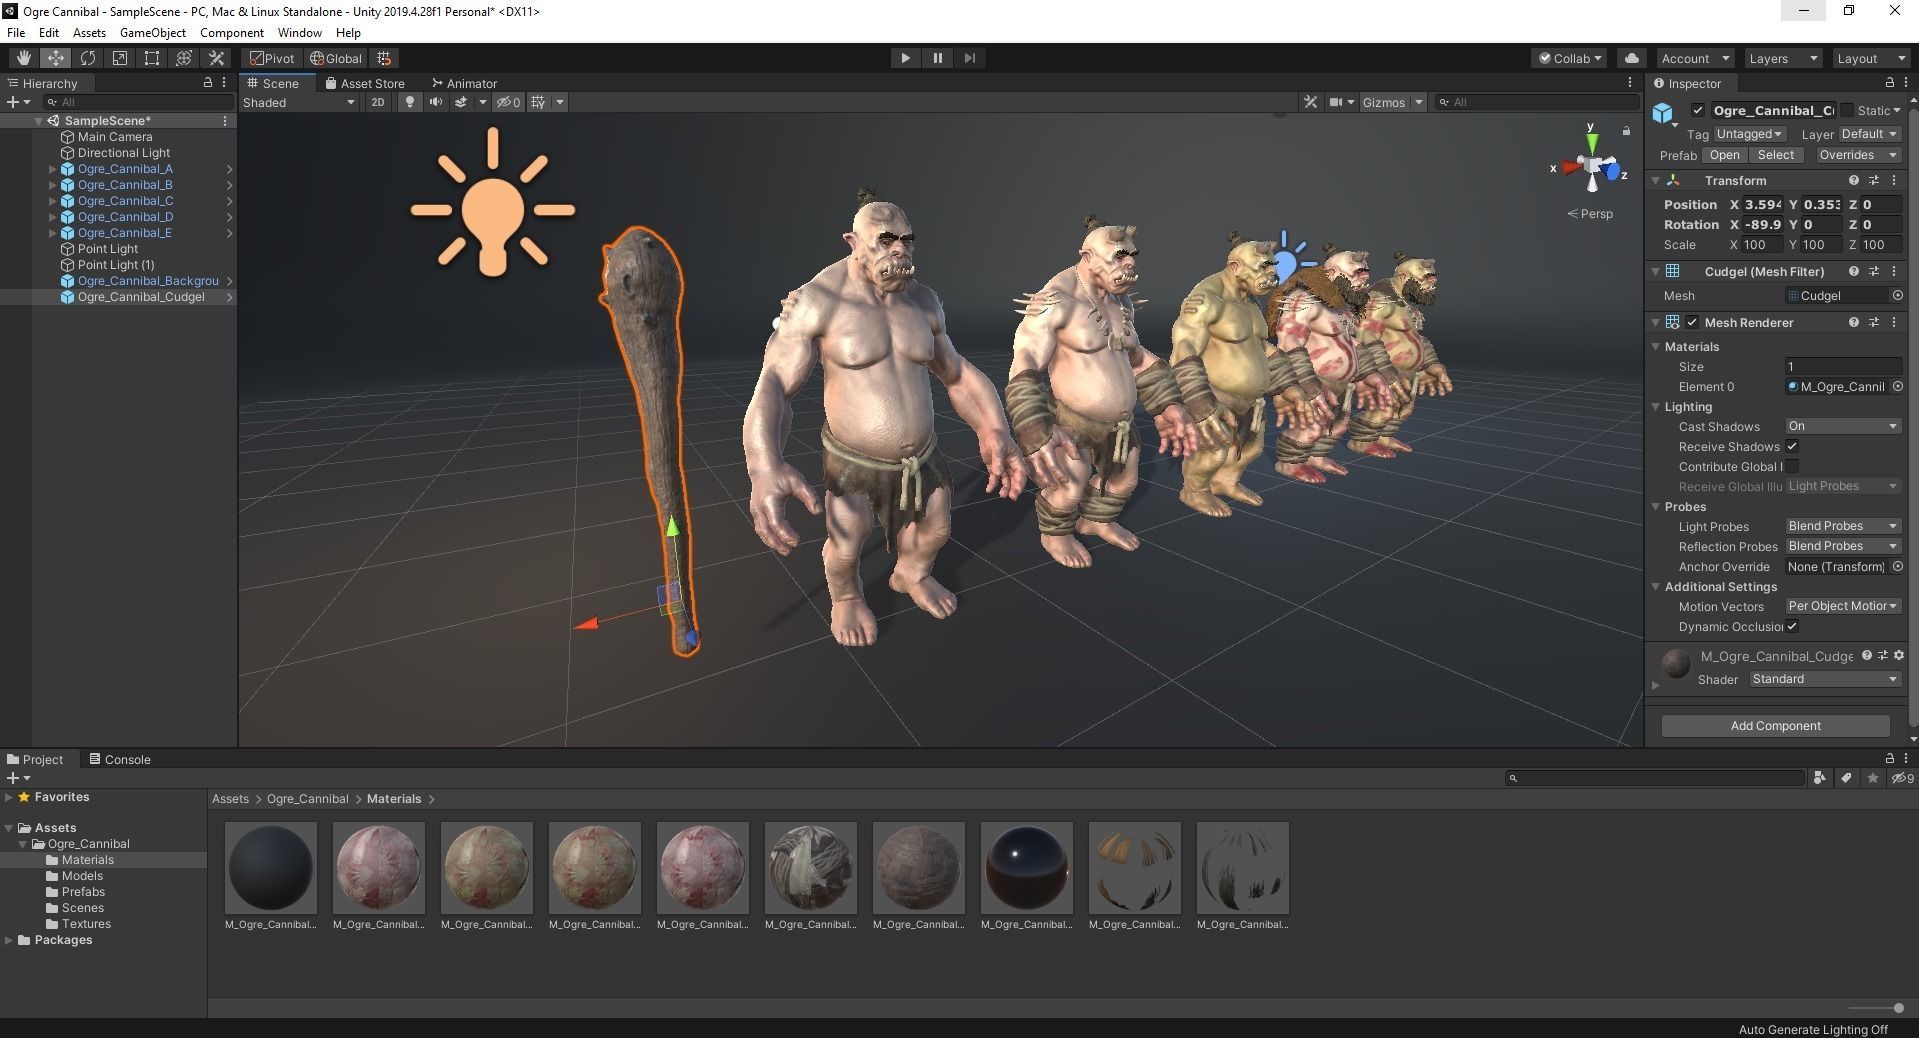Switch to the Animator tab
The width and height of the screenshot is (1919, 1038).
pyautogui.click(x=464, y=83)
